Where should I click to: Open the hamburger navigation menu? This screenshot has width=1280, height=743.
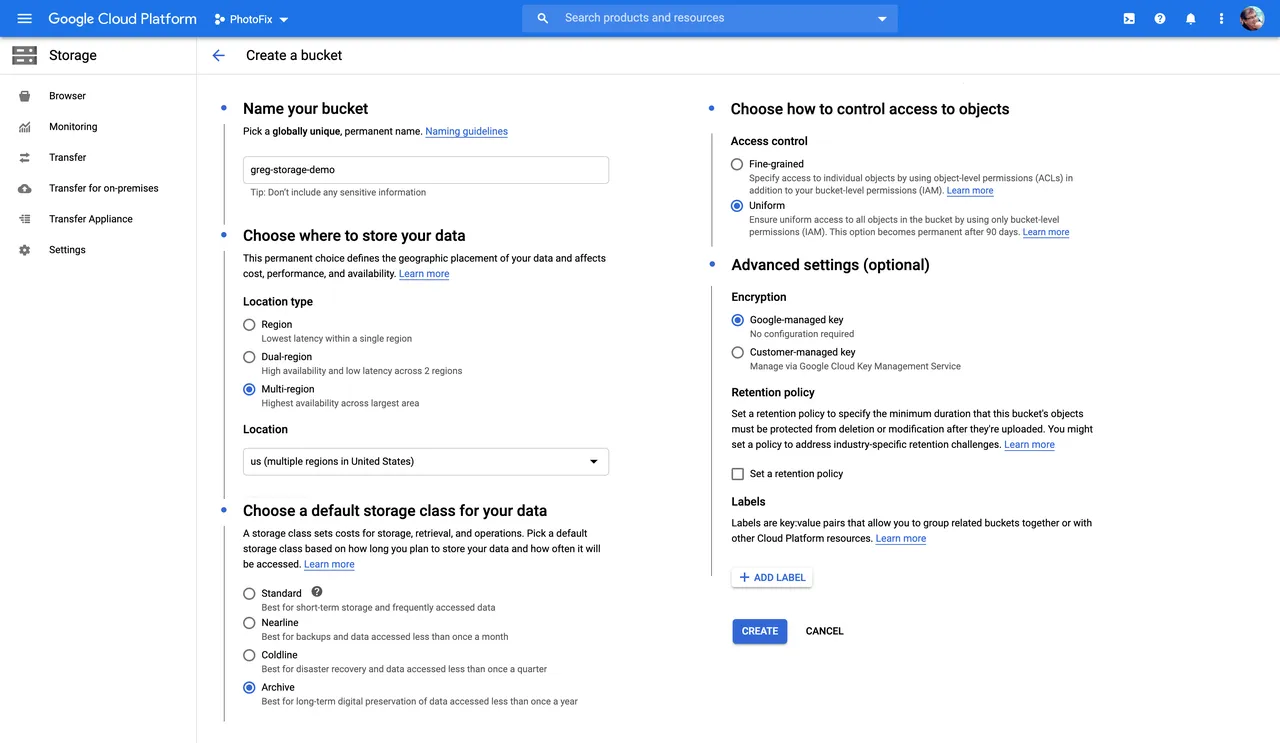[25, 18]
